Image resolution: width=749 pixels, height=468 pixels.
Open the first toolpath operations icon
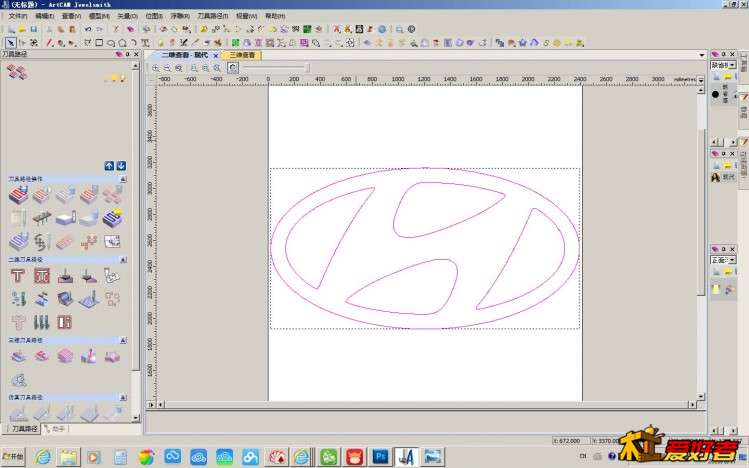pos(18,195)
